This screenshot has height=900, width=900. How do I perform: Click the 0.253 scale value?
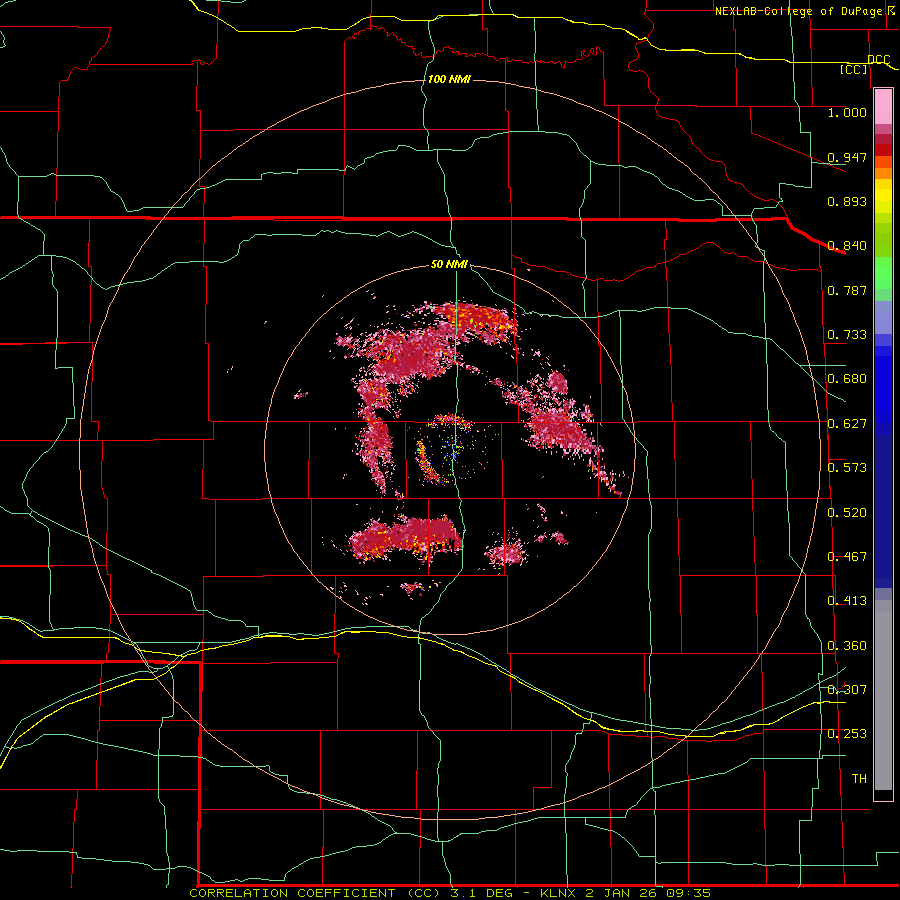(847, 734)
